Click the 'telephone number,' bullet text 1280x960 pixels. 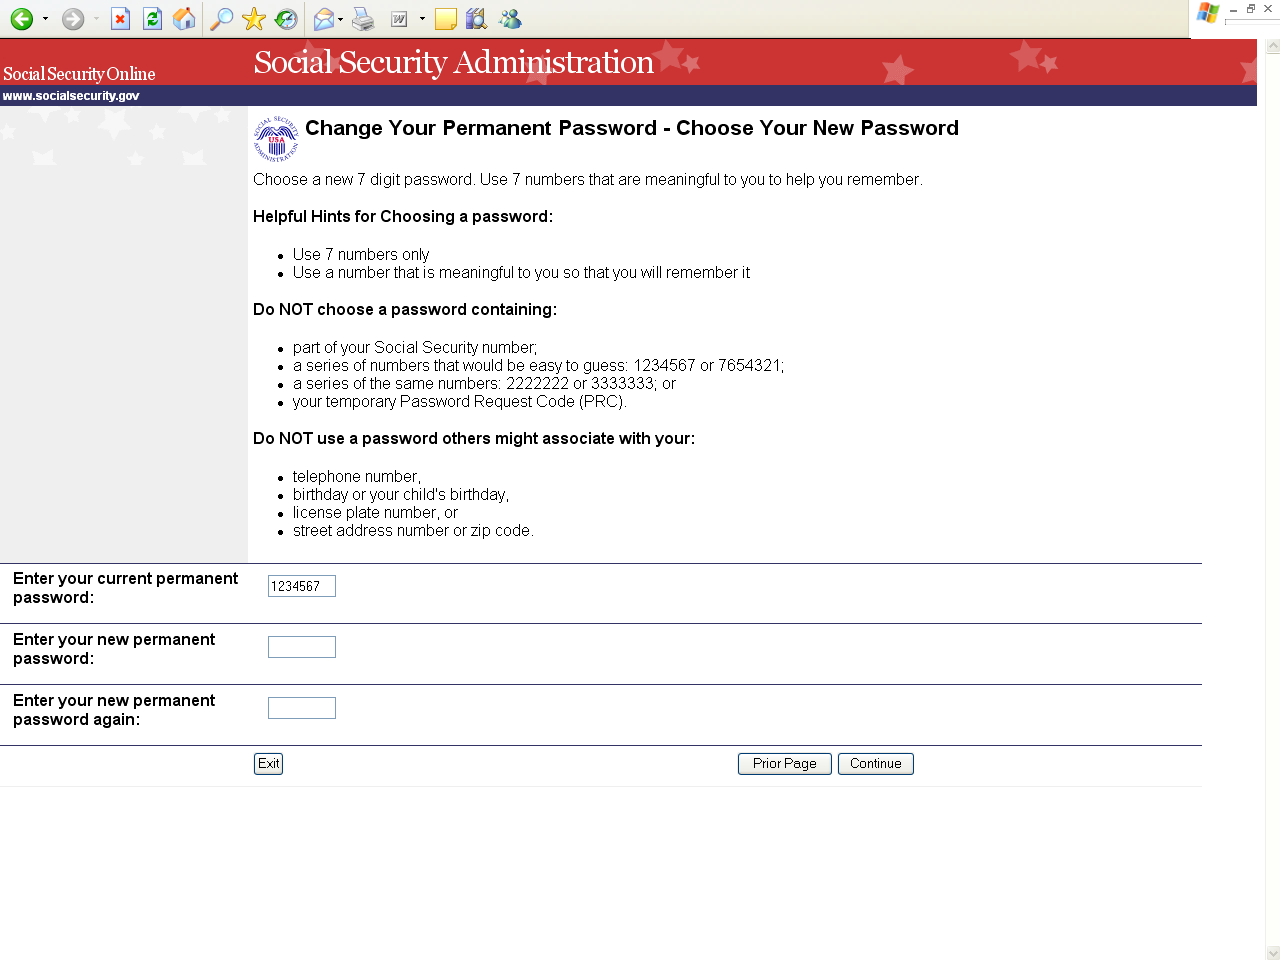357,477
